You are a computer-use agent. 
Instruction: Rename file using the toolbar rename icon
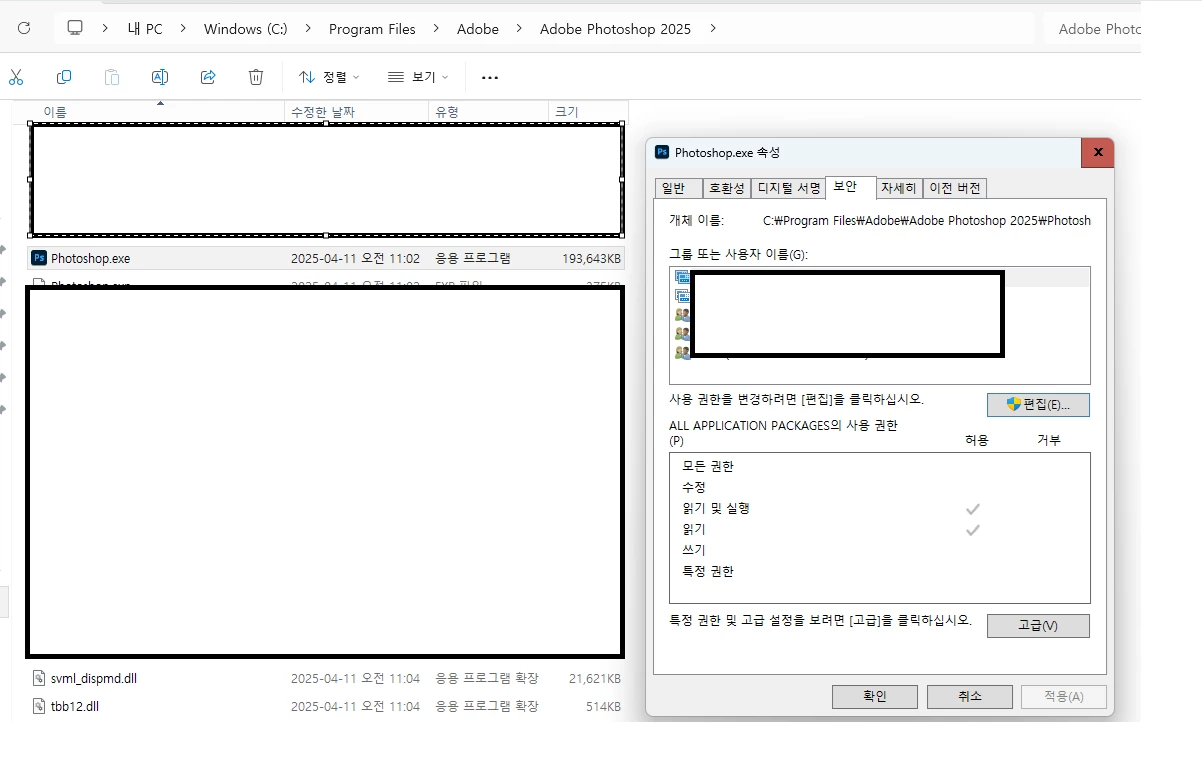point(160,77)
